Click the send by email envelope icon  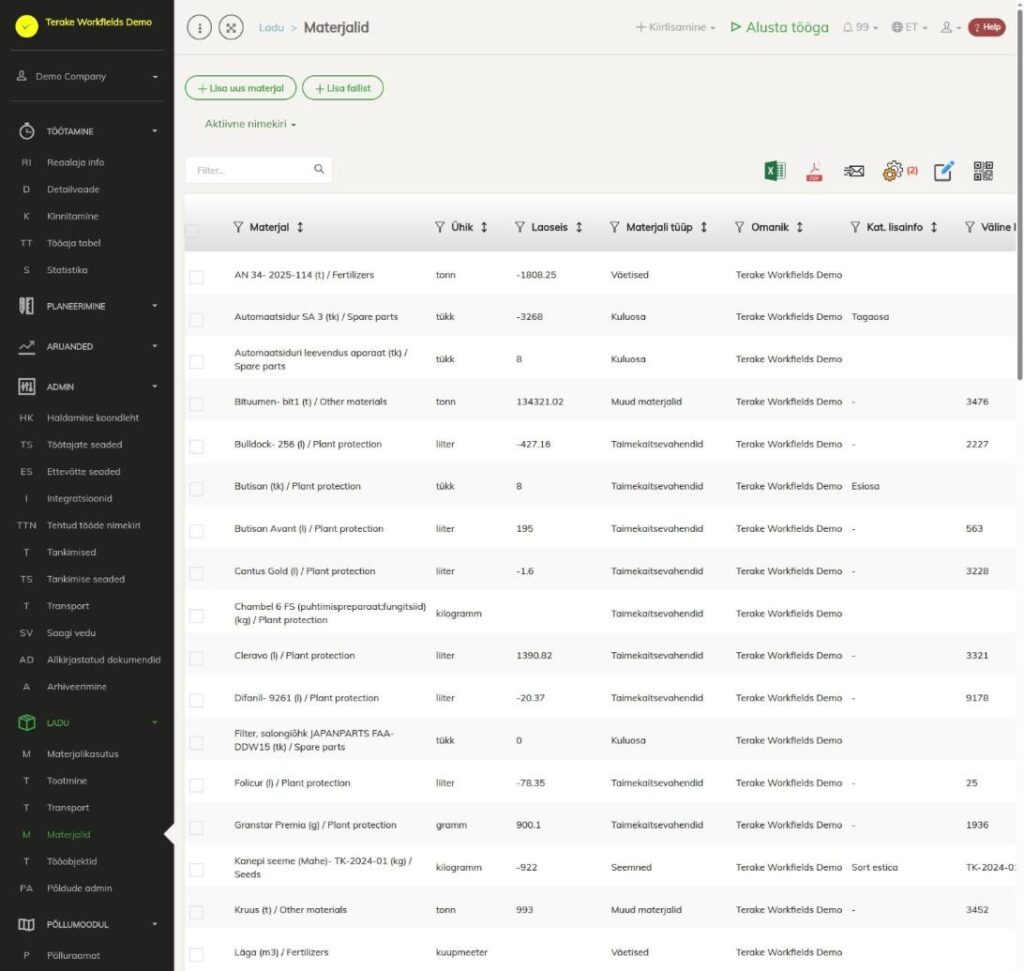tap(854, 171)
